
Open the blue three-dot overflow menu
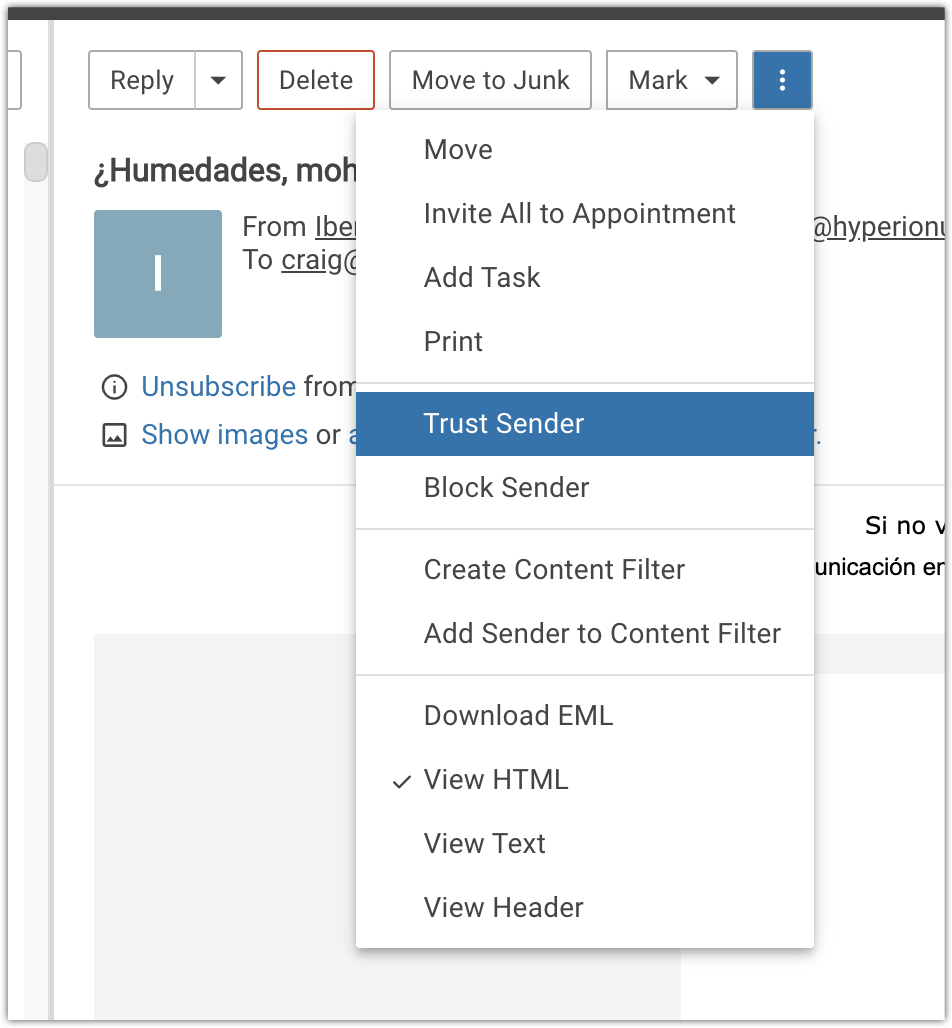point(782,80)
